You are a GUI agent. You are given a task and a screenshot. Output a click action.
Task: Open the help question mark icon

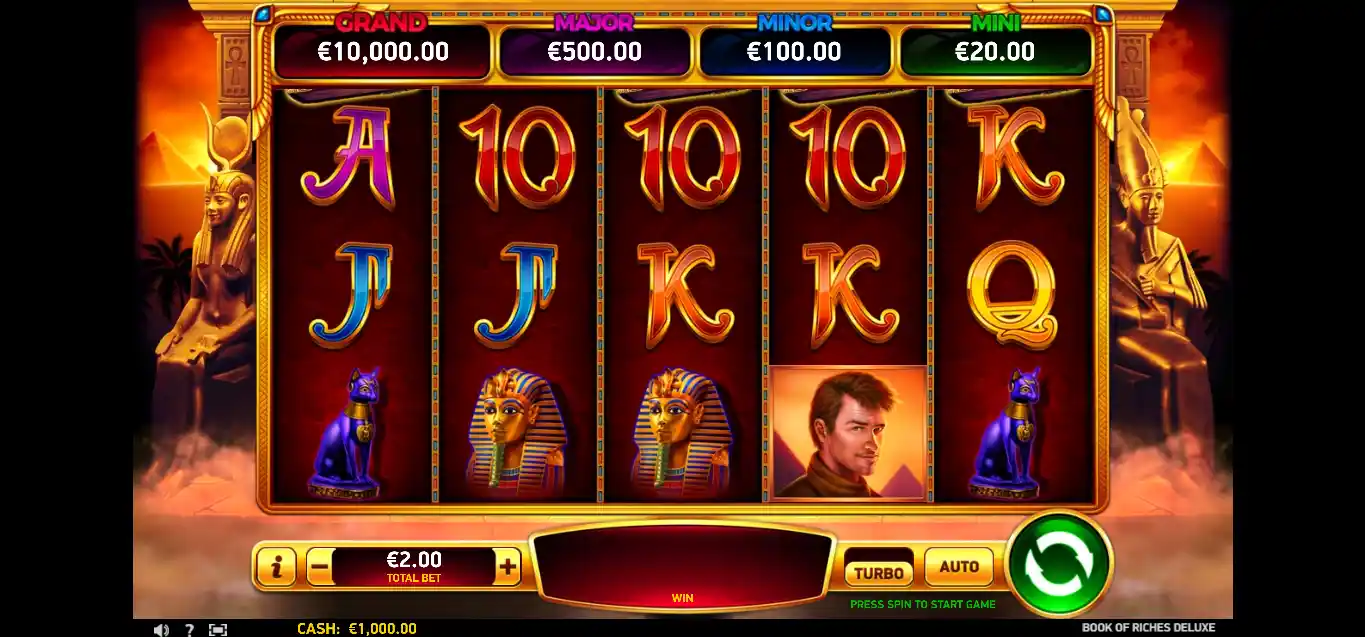click(189, 629)
